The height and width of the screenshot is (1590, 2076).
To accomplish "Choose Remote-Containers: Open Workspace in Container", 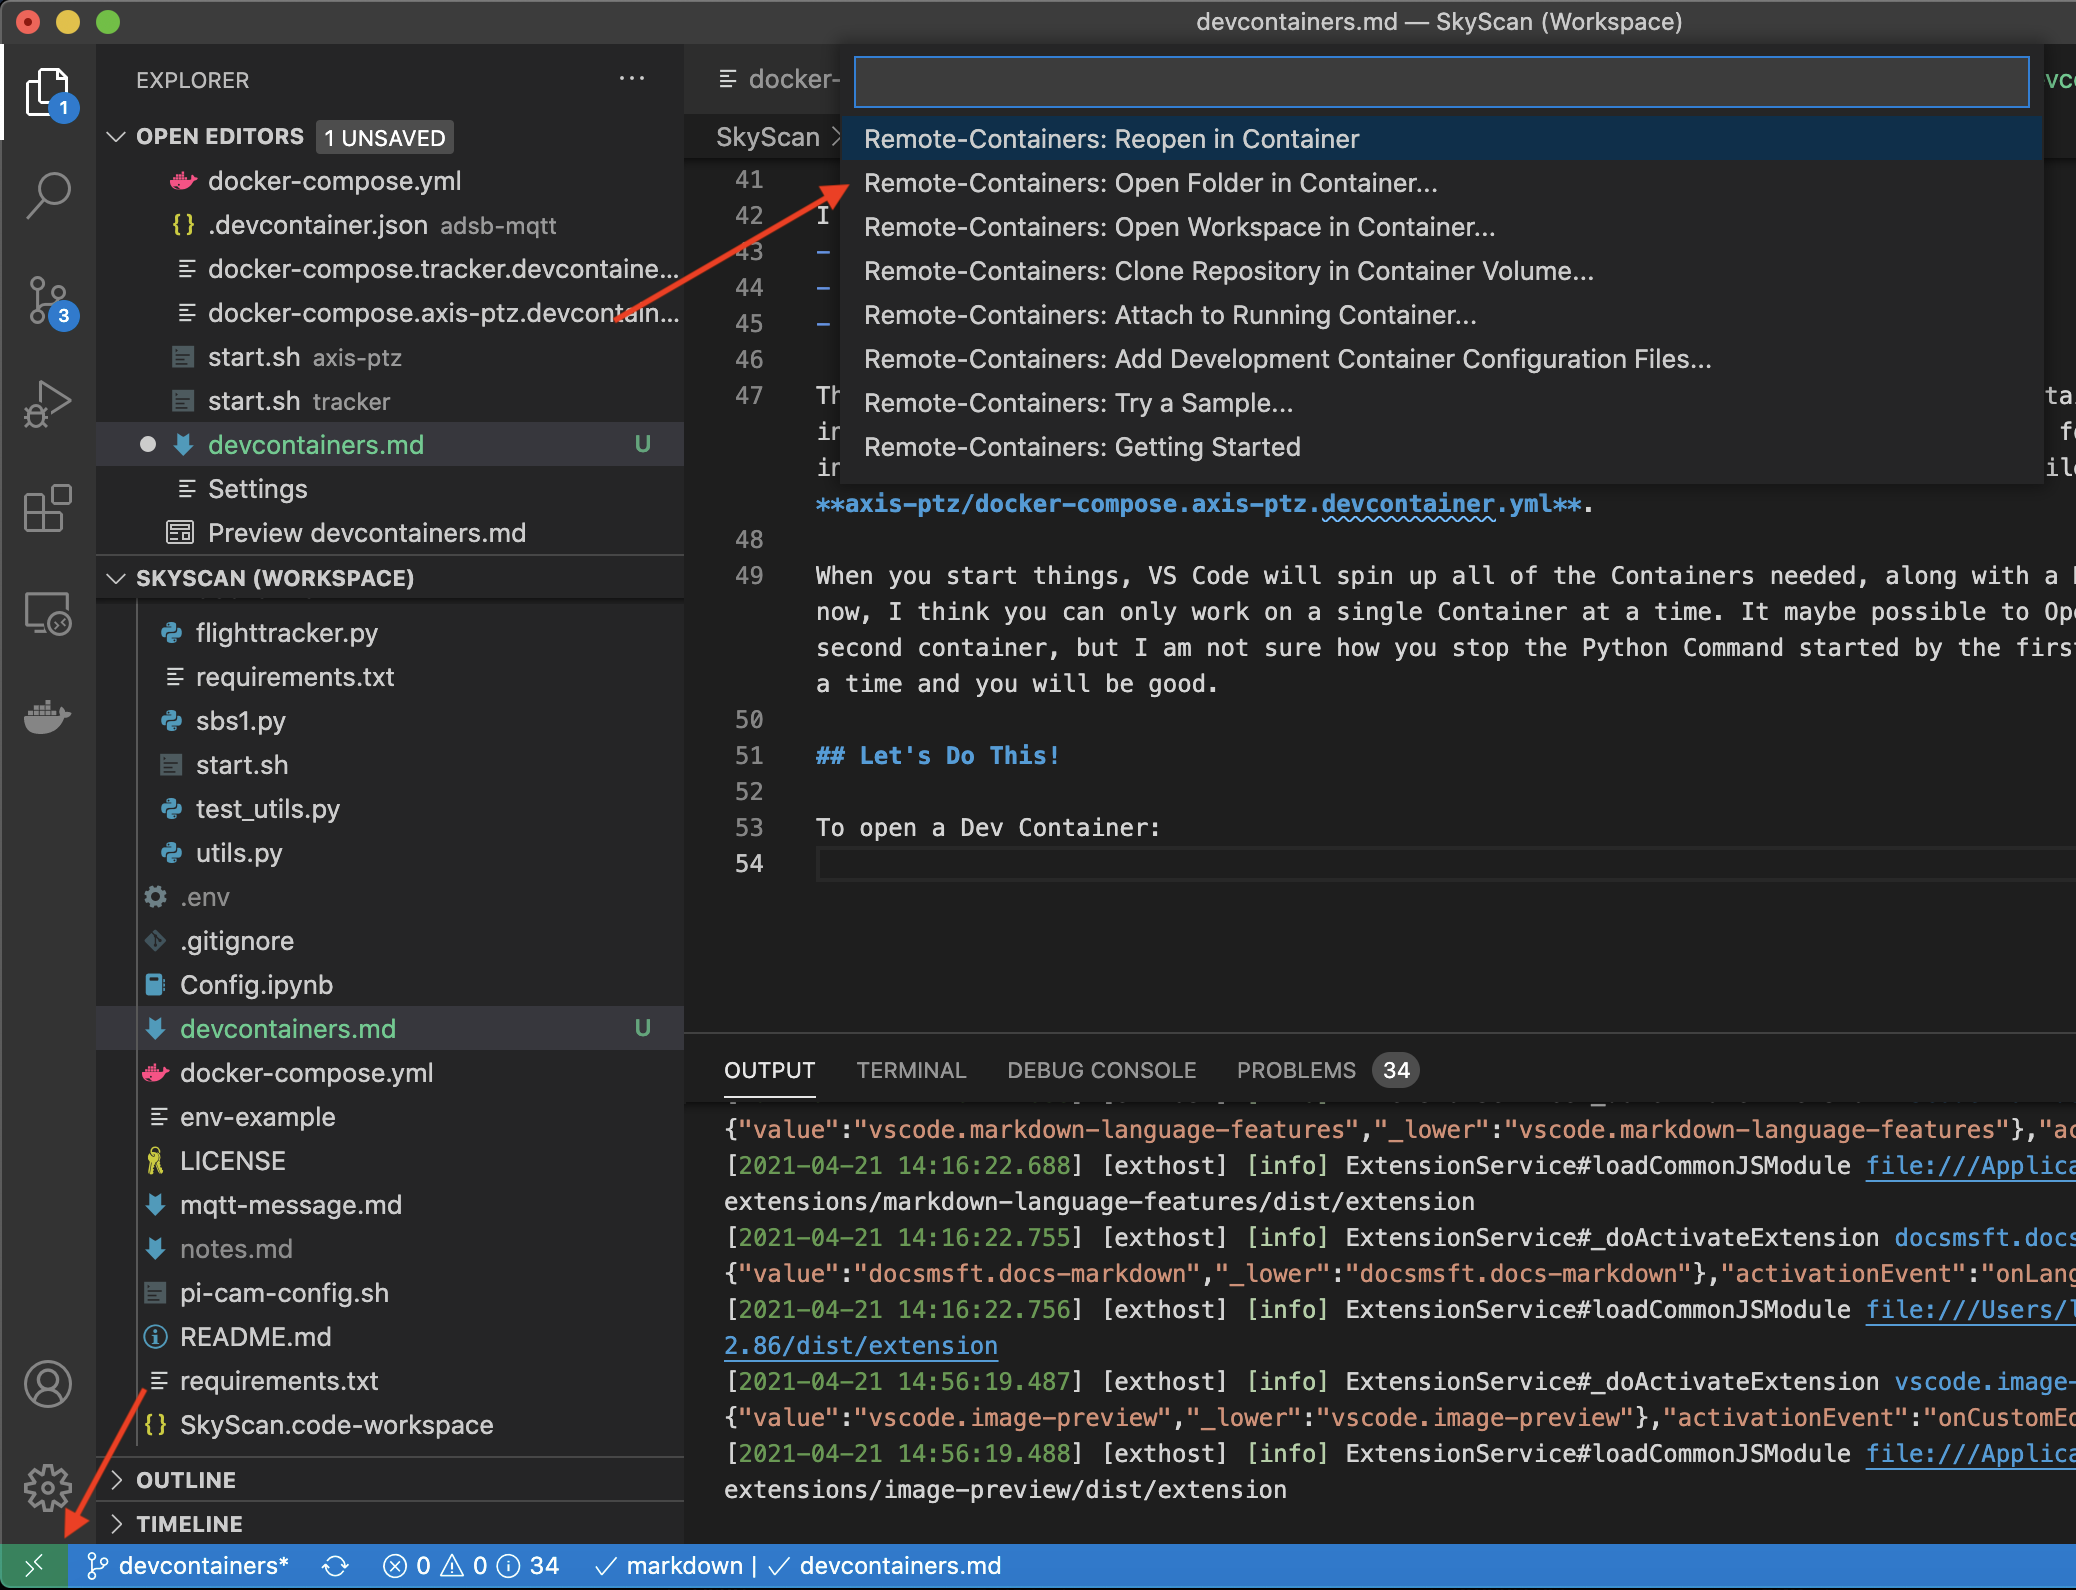I will pos(1441,227).
